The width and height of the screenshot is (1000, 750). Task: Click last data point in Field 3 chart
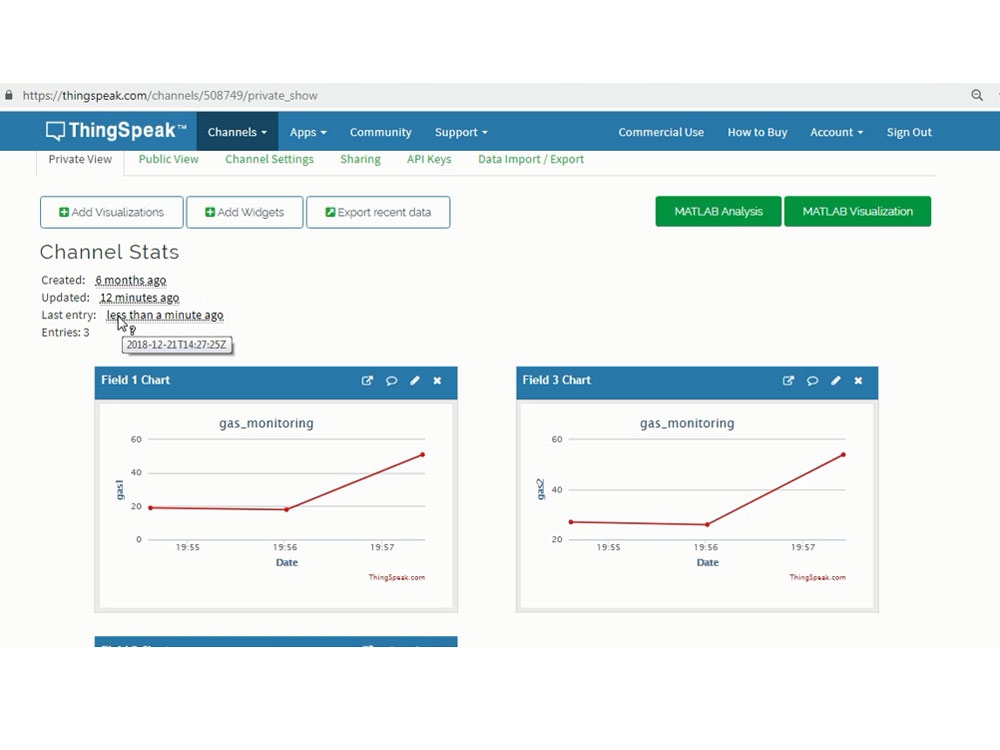click(x=843, y=455)
